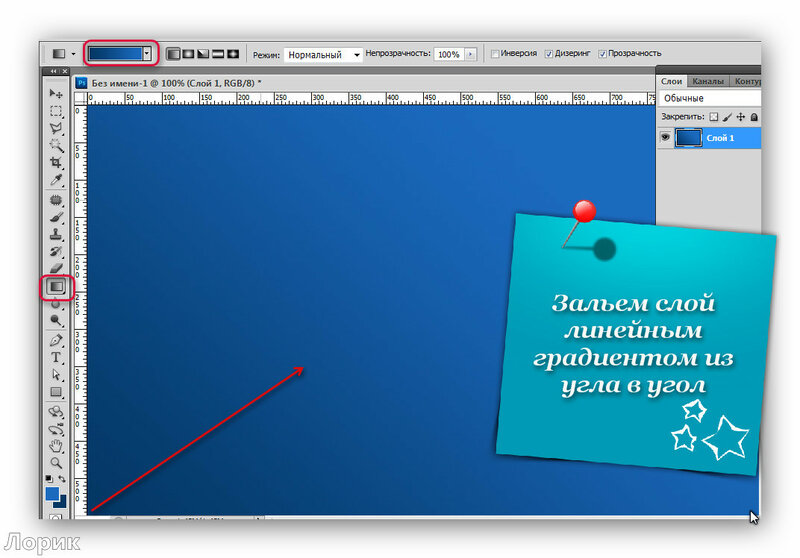Open the gradient tool preset picker
800x558 pixels.
coord(63,54)
